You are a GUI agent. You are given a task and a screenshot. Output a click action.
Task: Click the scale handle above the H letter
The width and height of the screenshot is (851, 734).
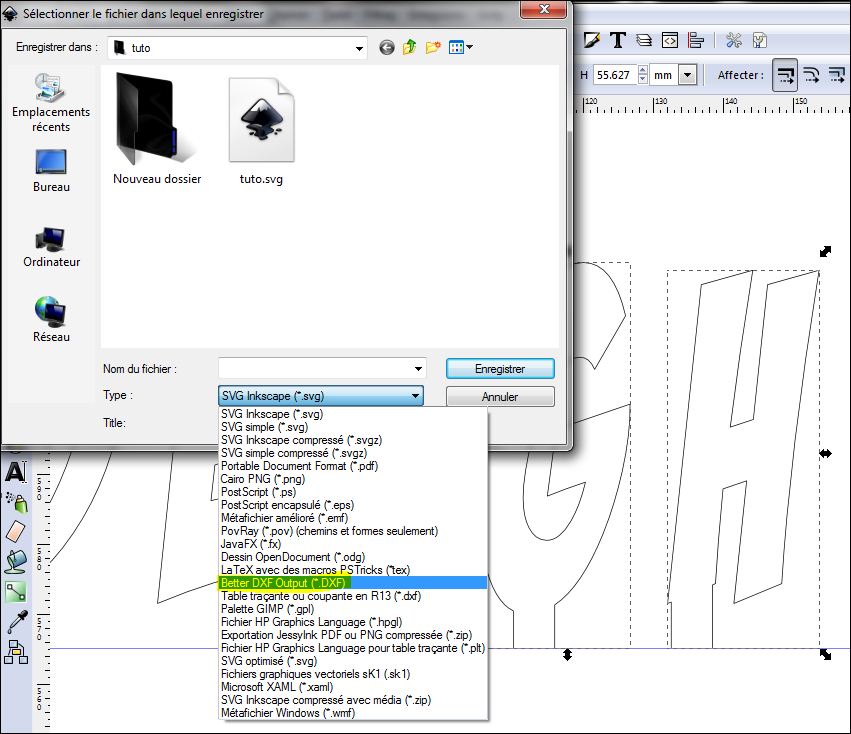[x=825, y=251]
